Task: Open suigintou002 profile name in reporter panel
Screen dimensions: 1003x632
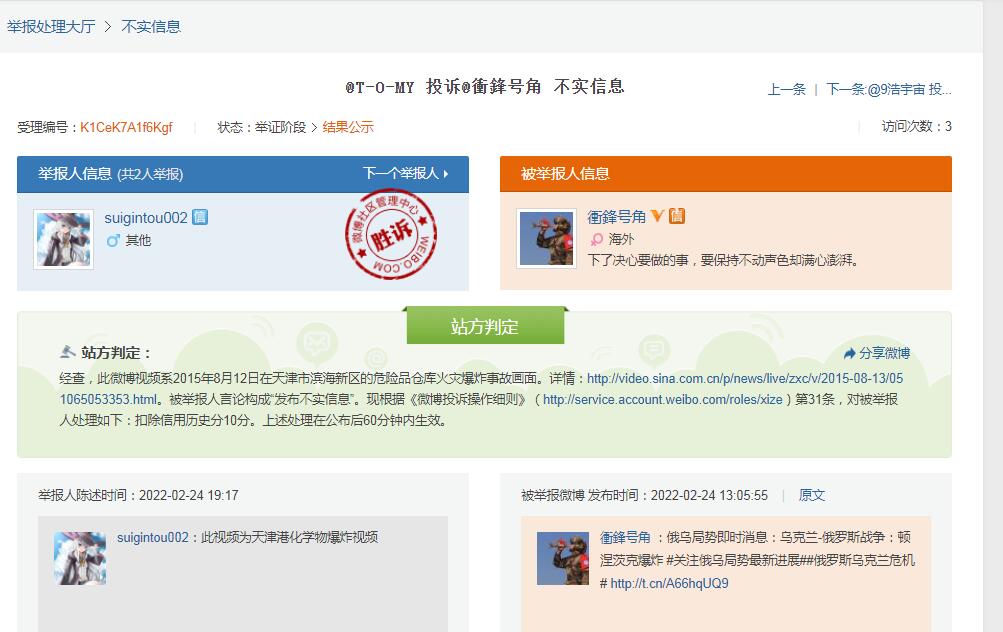Action: 146,217
